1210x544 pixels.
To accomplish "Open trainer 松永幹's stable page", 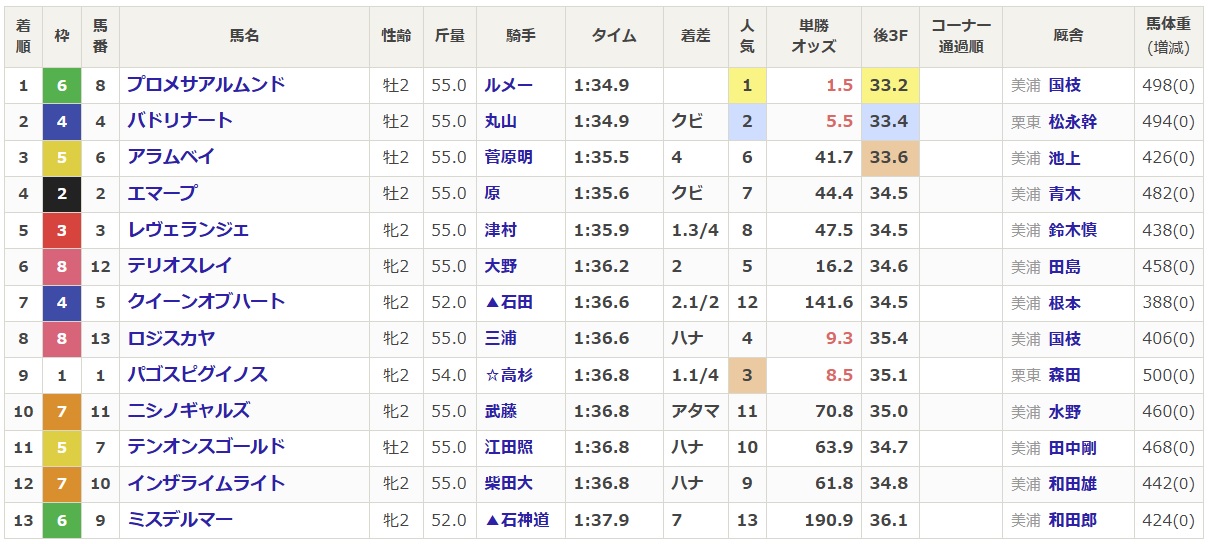I will coord(1072,122).
